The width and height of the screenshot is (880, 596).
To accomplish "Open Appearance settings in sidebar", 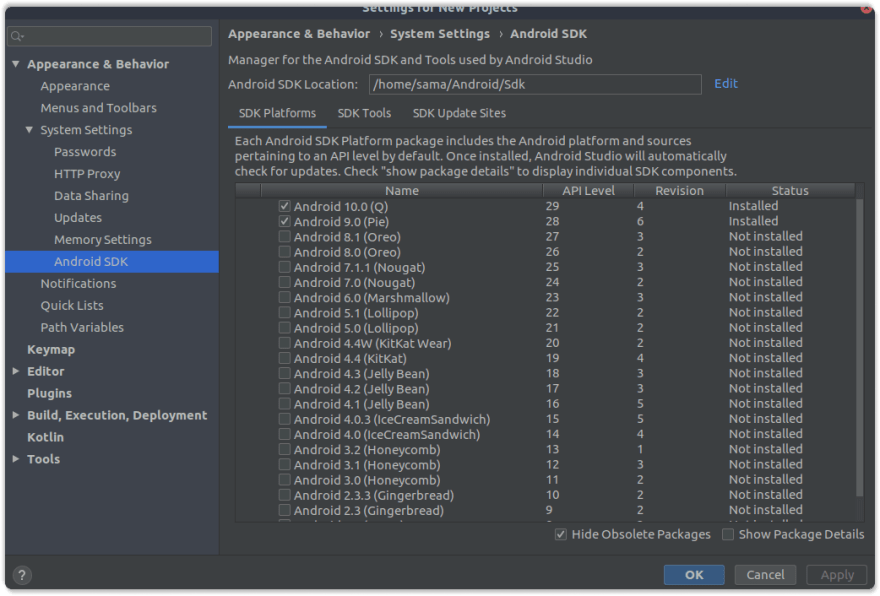I will click(75, 86).
